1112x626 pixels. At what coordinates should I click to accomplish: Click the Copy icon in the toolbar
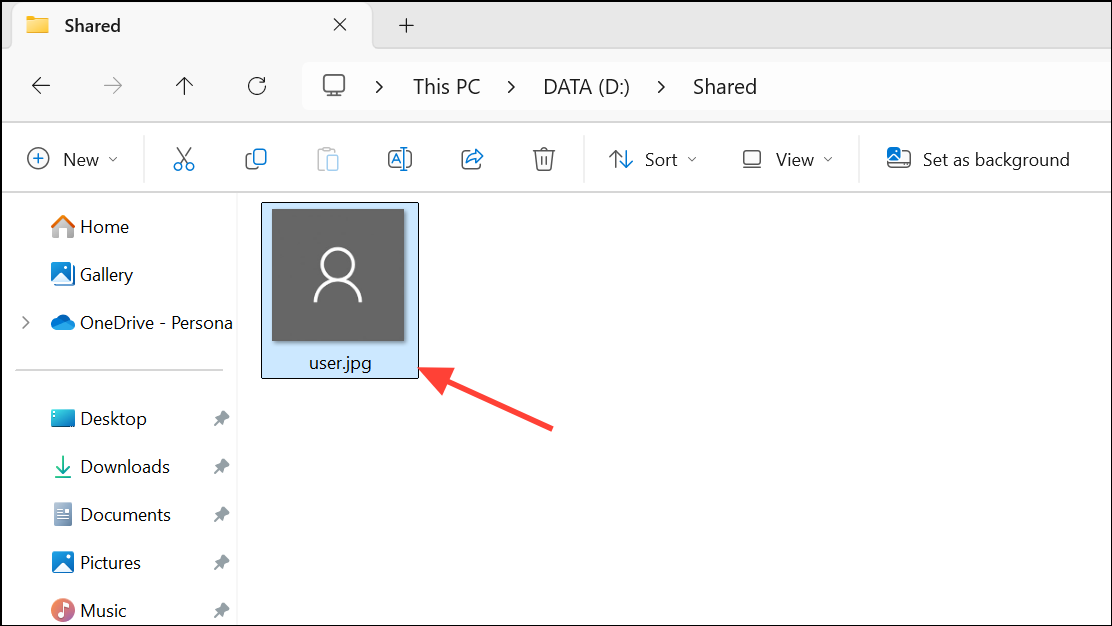pos(255,159)
